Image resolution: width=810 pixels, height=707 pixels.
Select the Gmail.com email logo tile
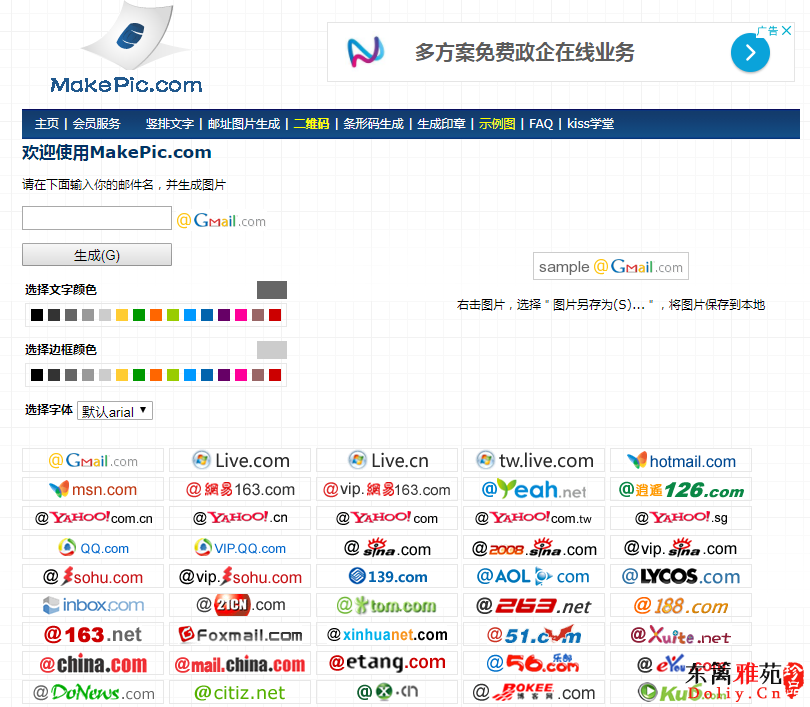[93, 460]
